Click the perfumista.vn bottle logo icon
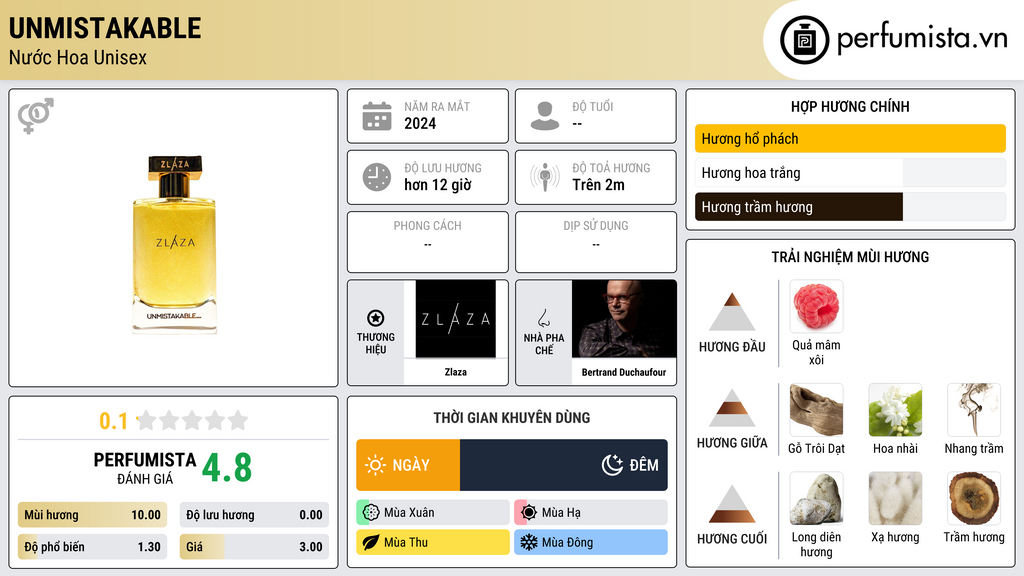The width and height of the screenshot is (1024, 576). click(x=804, y=40)
